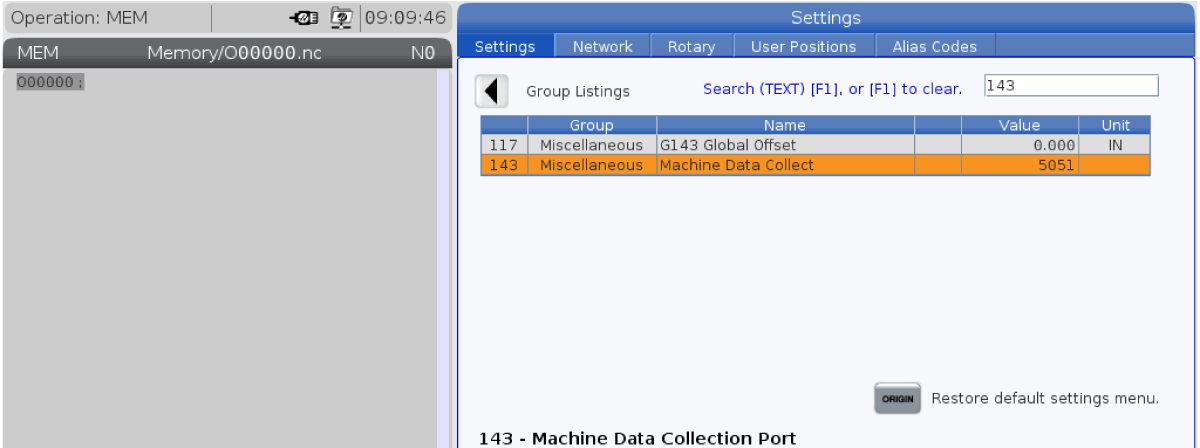Click the search field containing 143
The height and width of the screenshot is (448, 1200).
click(1071, 86)
